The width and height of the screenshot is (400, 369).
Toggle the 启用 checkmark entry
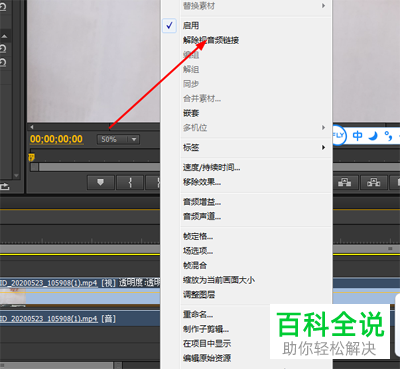pyautogui.click(x=191, y=25)
